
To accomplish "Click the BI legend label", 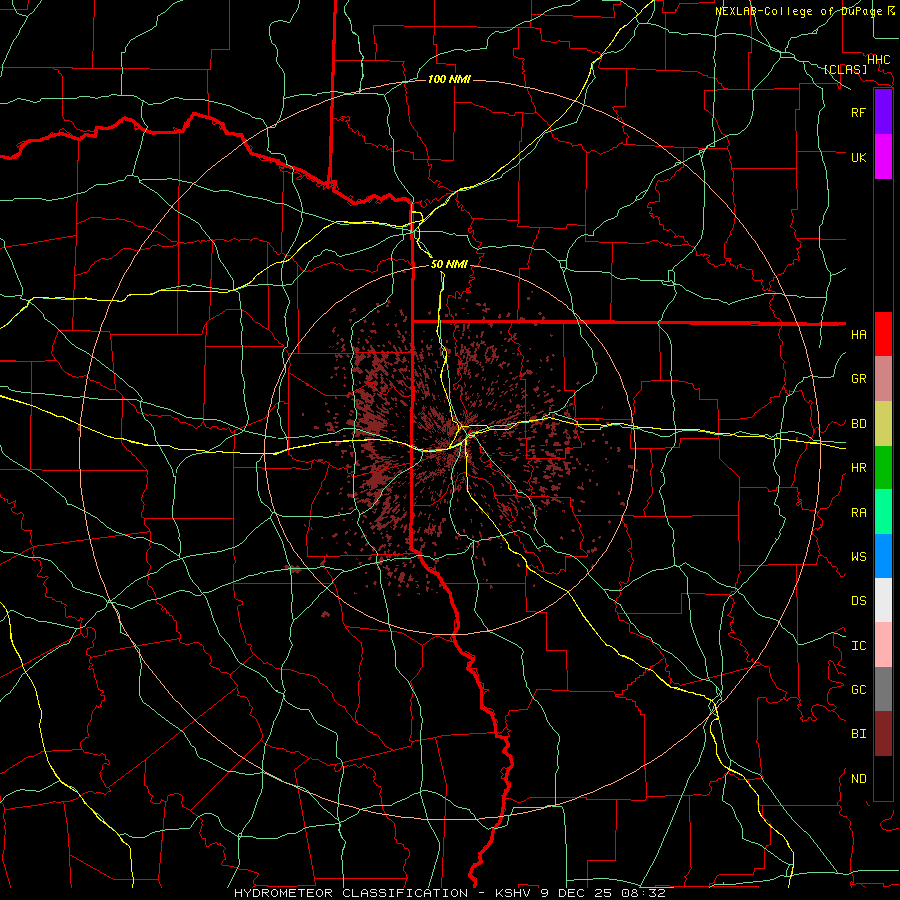I will (858, 734).
